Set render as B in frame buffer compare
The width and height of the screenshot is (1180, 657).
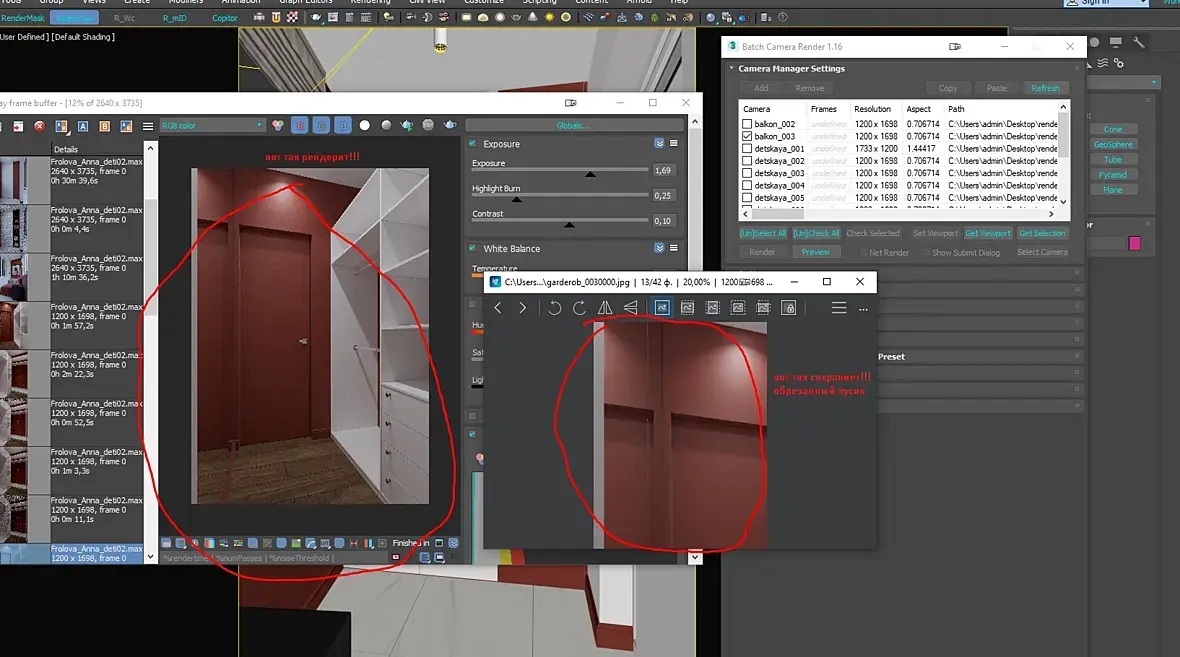105,126
